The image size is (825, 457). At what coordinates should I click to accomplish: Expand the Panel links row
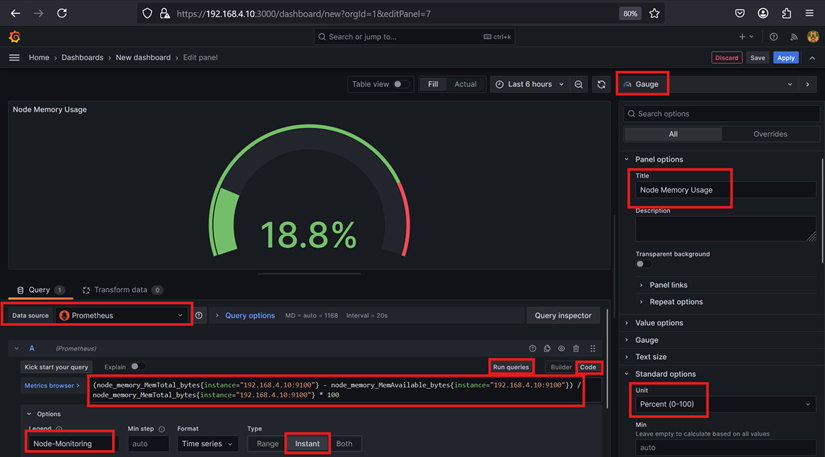[668, 285]
